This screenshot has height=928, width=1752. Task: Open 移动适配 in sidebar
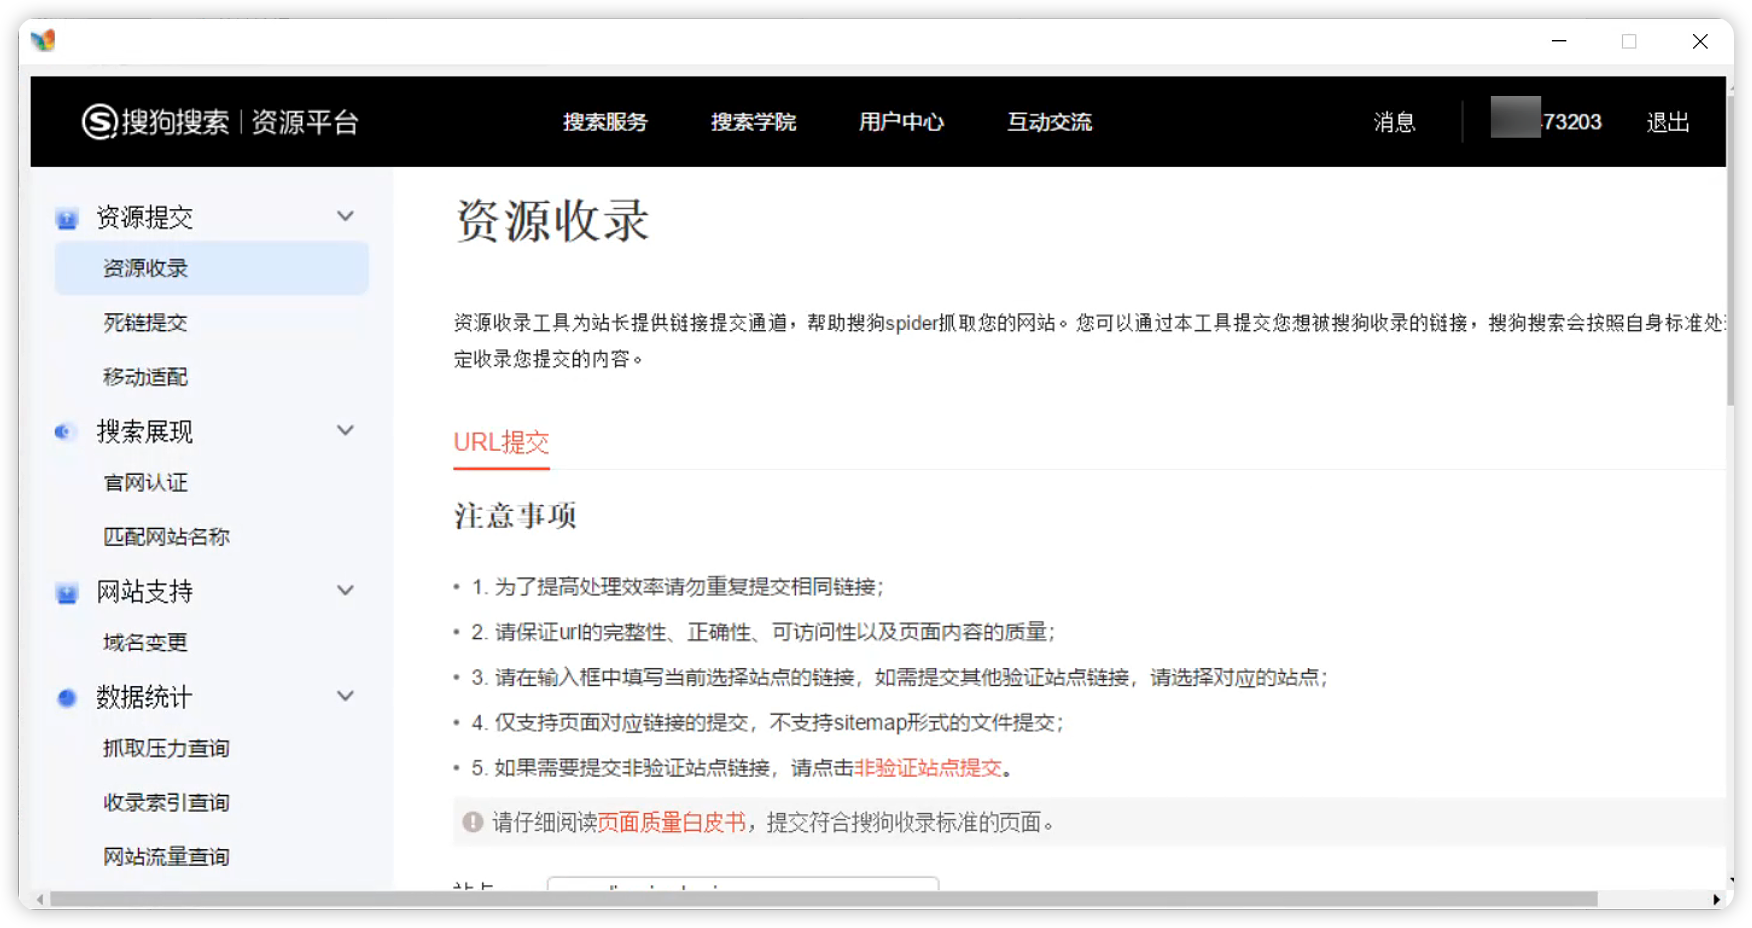(145, 377)
